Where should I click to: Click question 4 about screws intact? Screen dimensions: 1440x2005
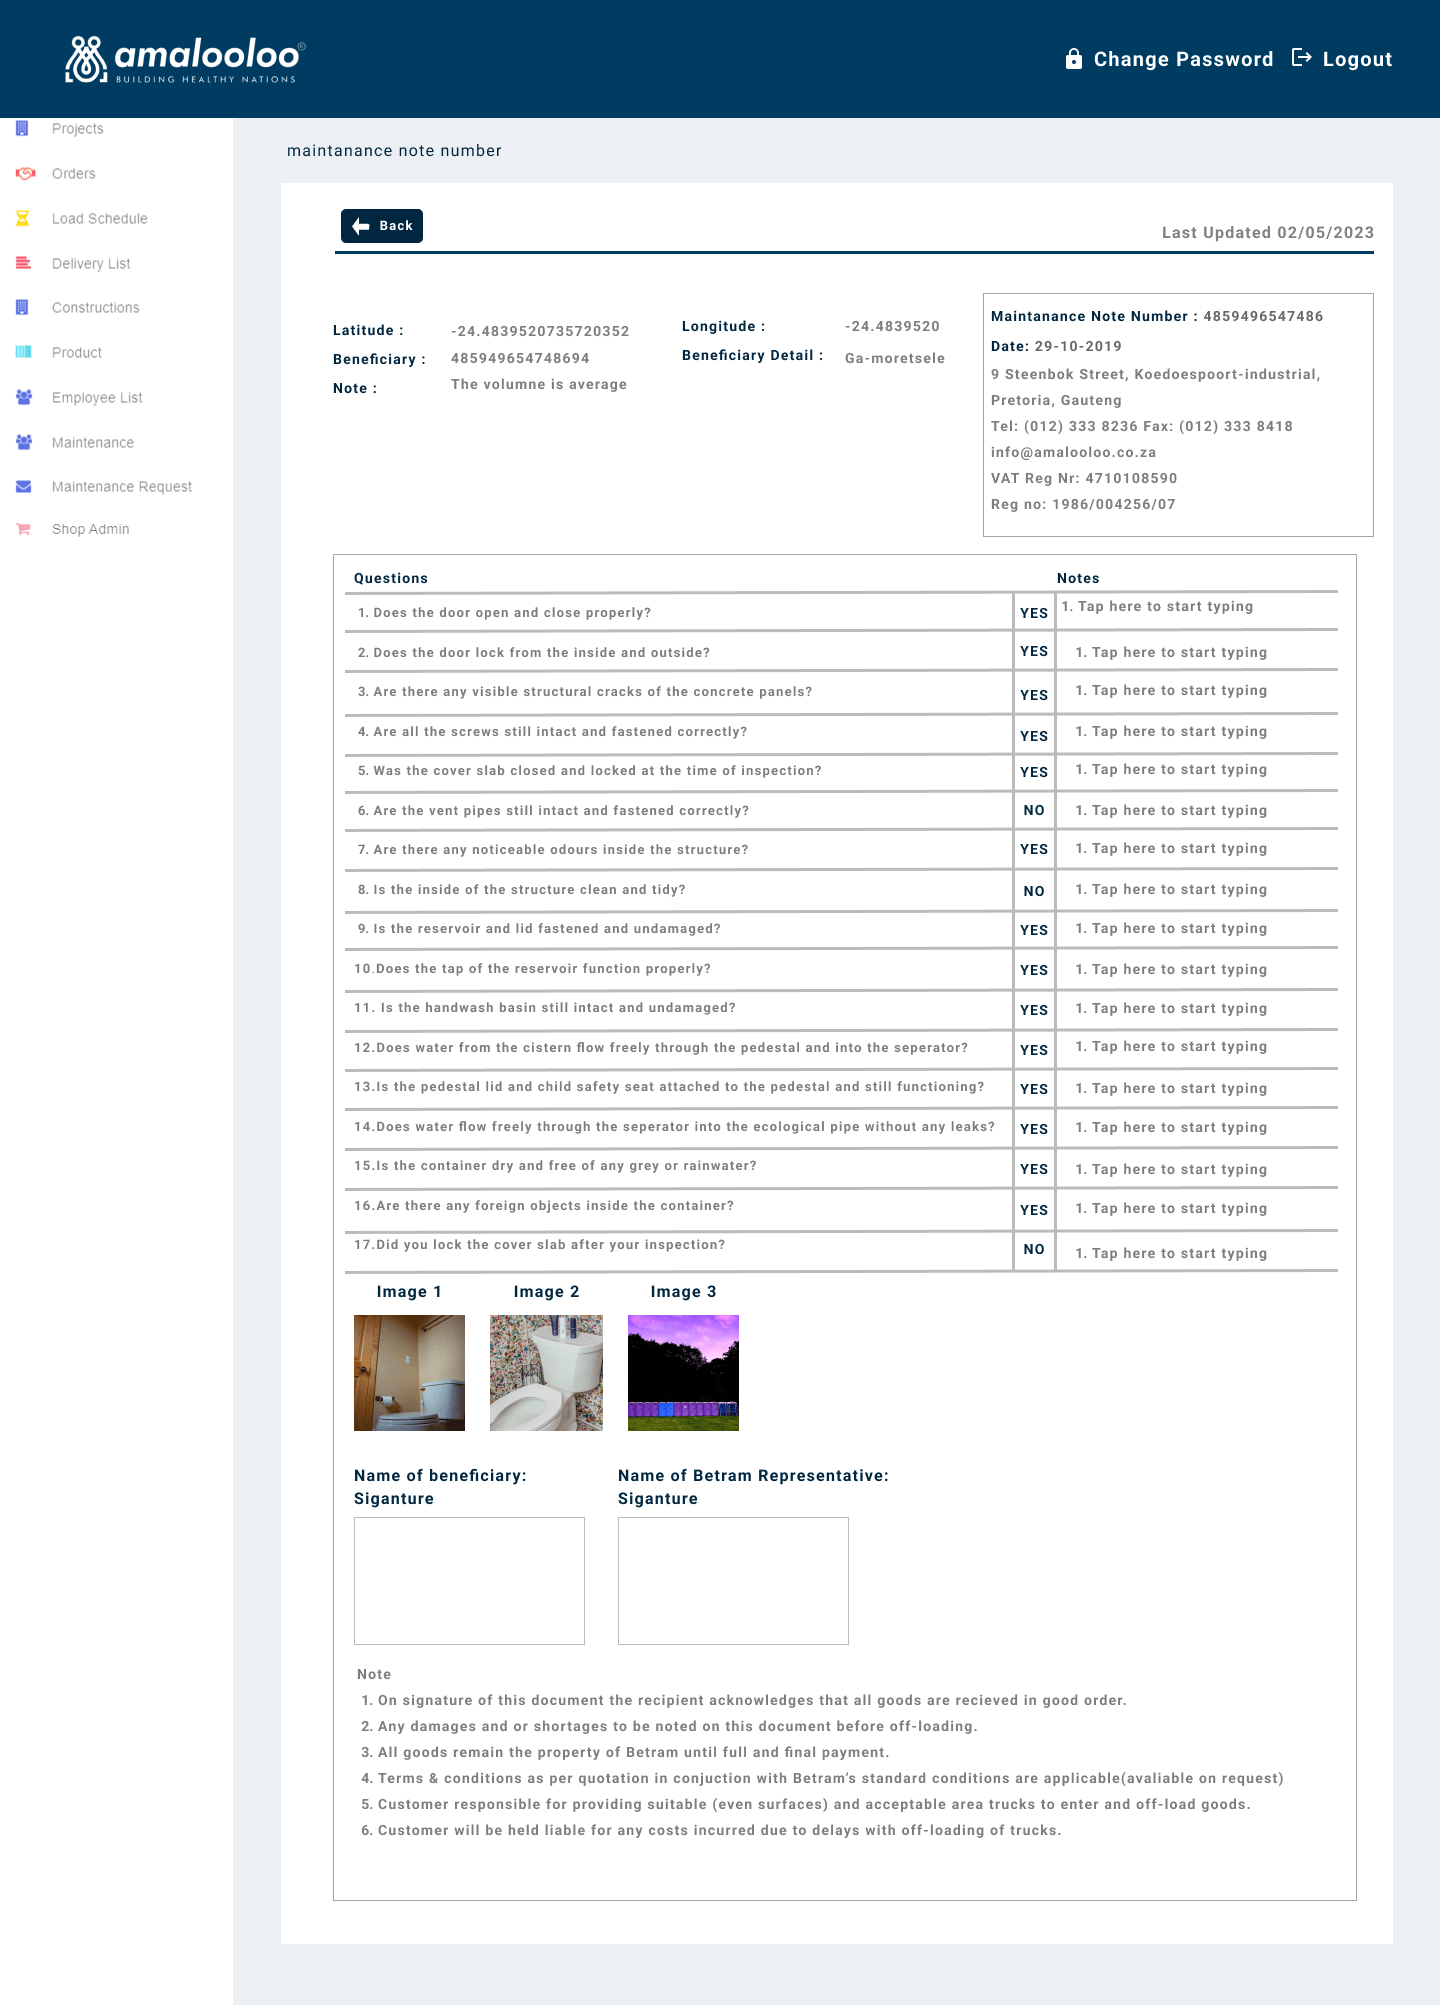coord(553,732)
